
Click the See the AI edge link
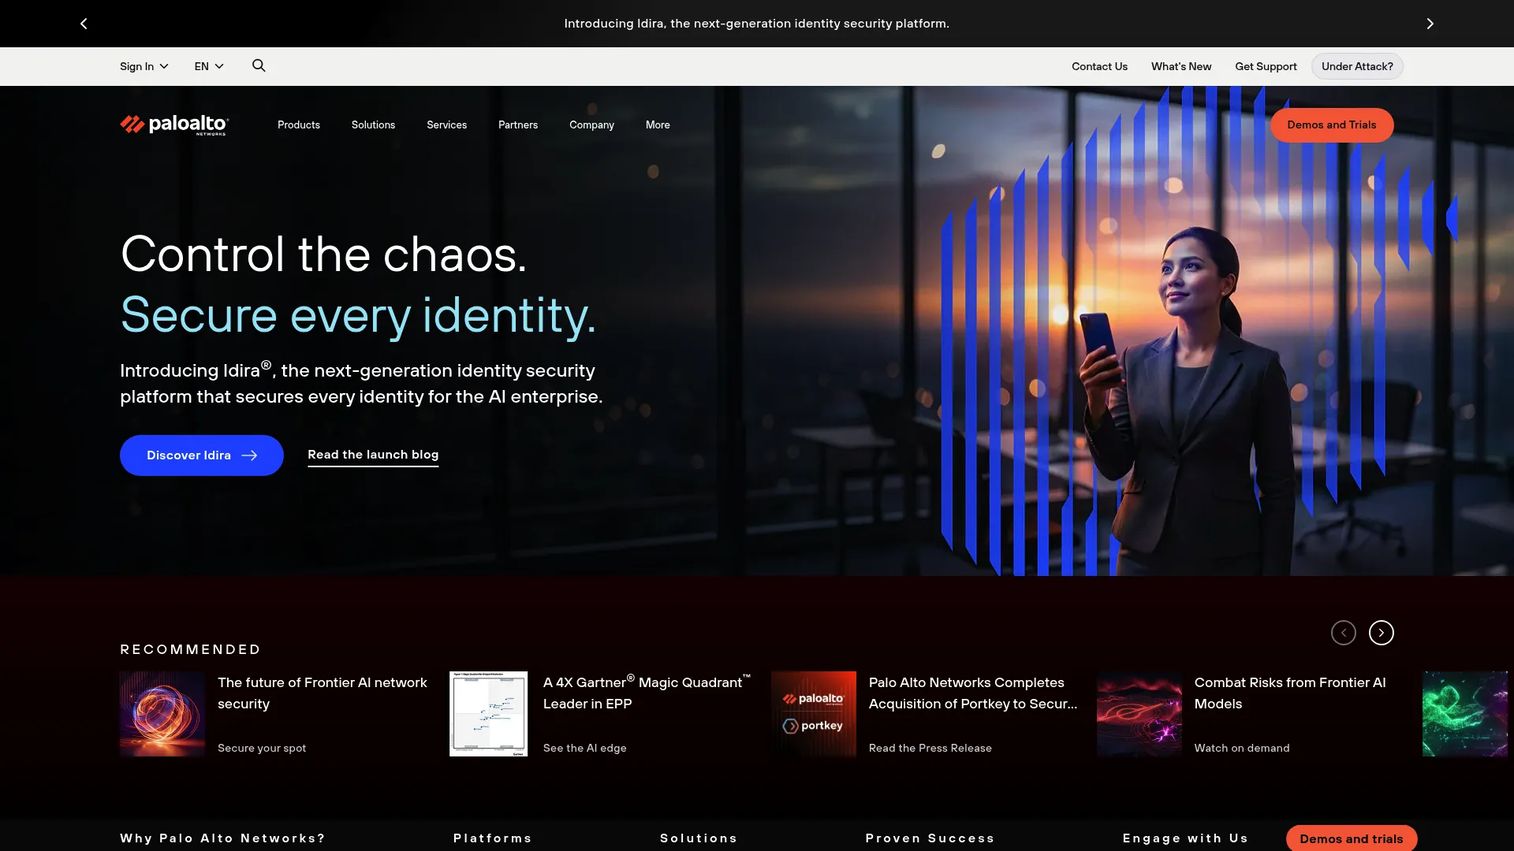pyautogui.click(x=585, y=748)
